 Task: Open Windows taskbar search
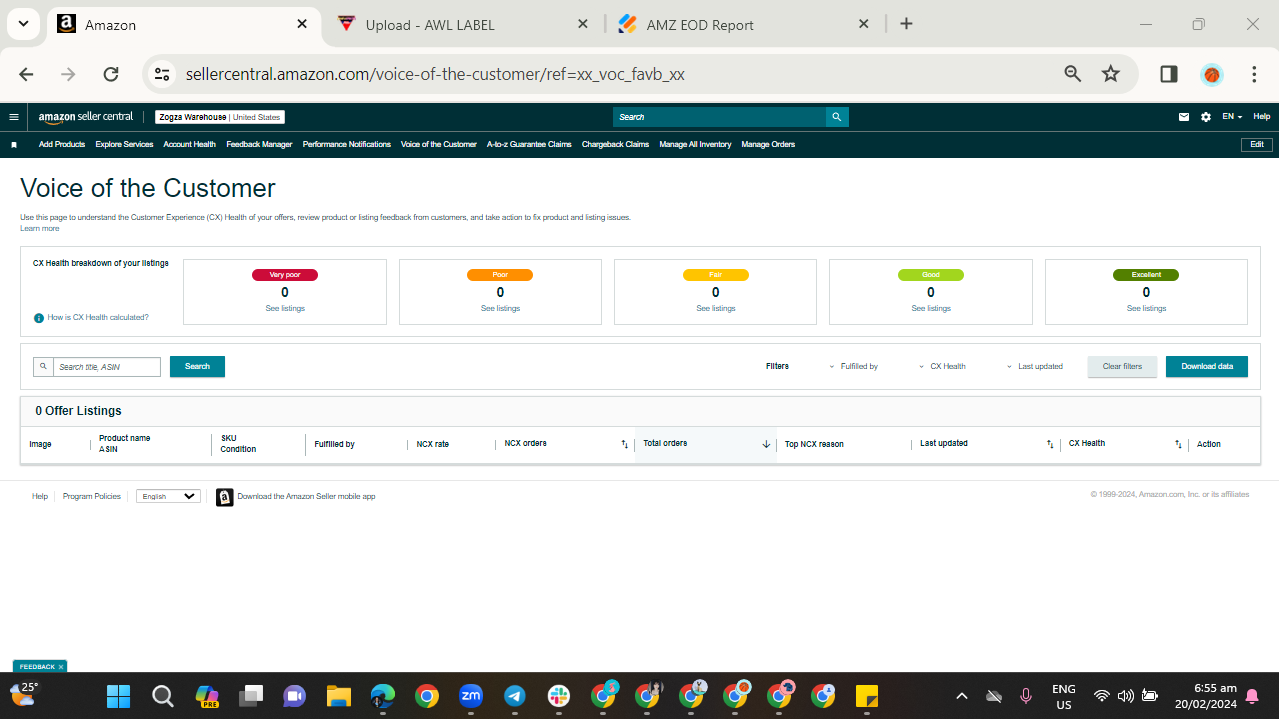click(163, 696)
